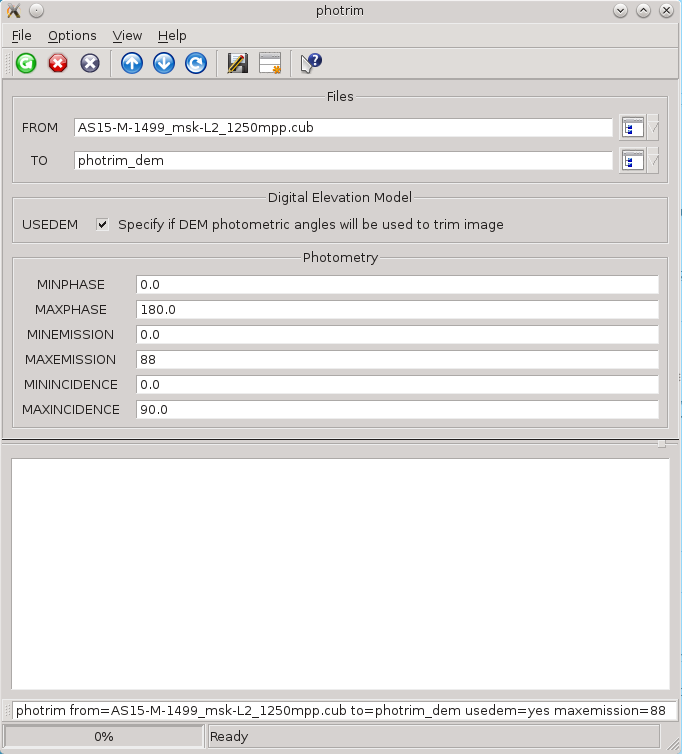Reset parameters with the circular arrow icon

click(196, 63)
